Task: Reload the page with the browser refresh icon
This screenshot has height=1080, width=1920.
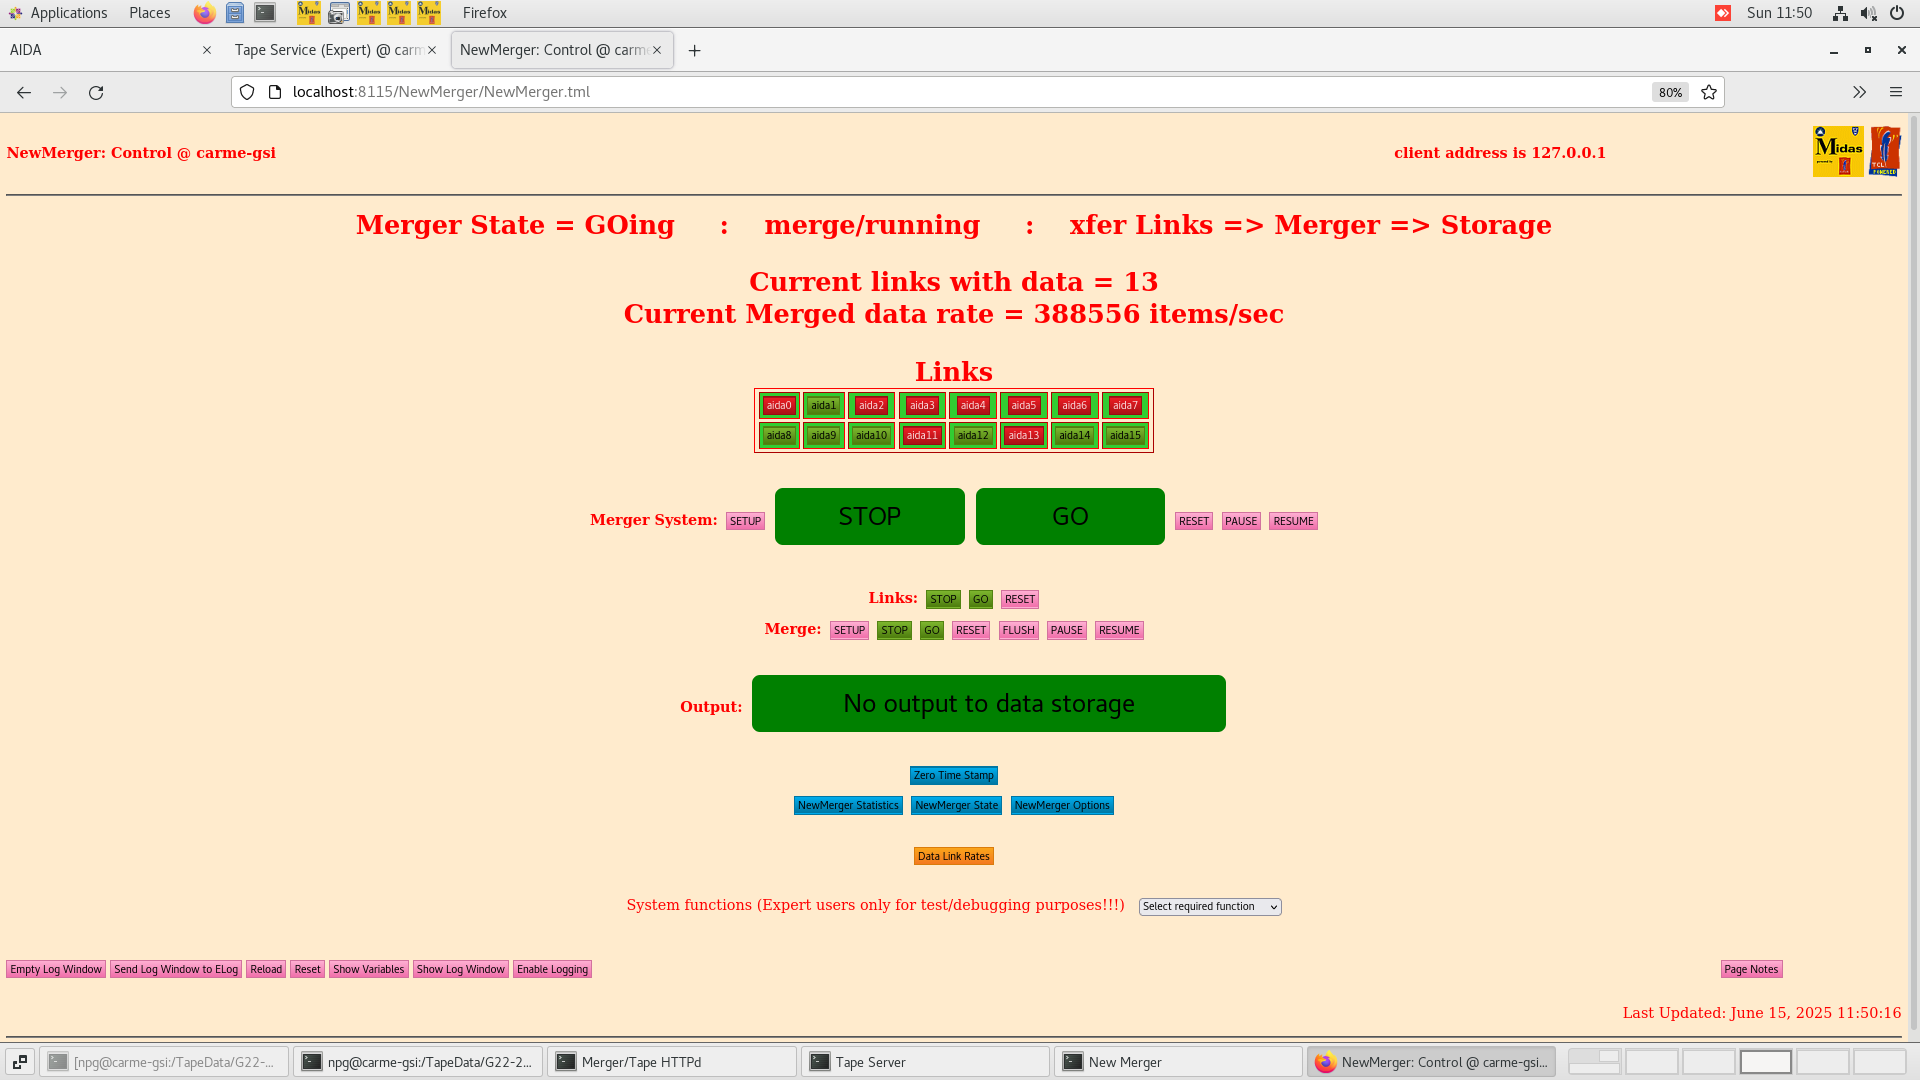Action: [x=96, y=92]
